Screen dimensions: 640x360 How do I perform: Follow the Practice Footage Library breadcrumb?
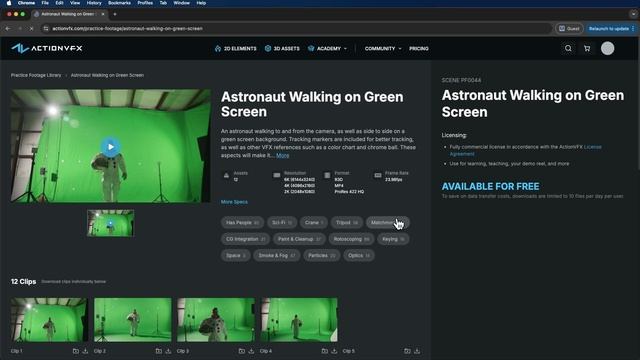(x=36, y=75)
